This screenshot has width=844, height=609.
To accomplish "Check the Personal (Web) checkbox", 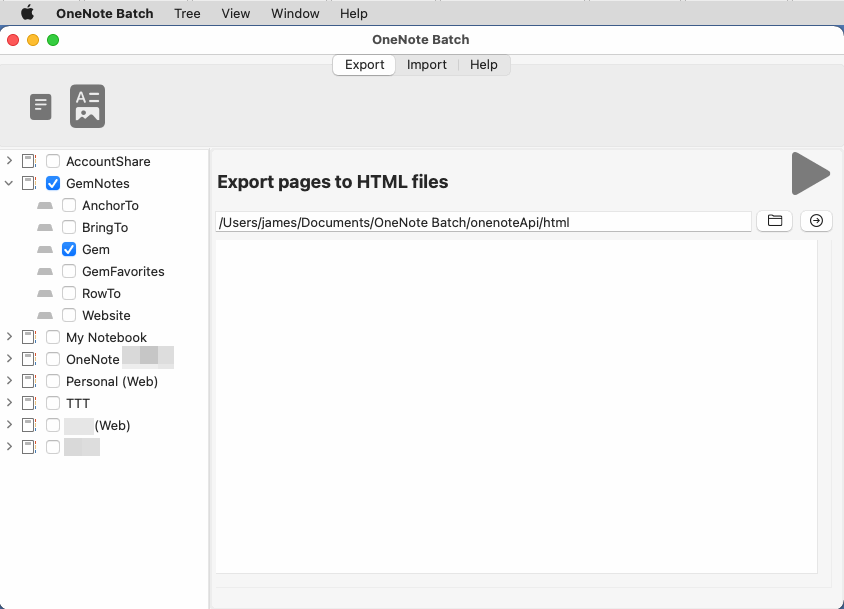I will point(53,381).
